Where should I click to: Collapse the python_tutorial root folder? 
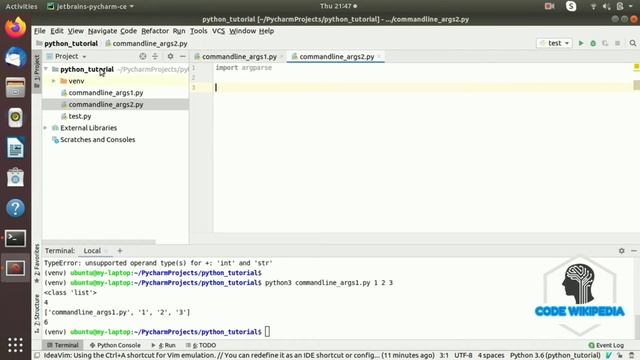click(x=46, y=69)
